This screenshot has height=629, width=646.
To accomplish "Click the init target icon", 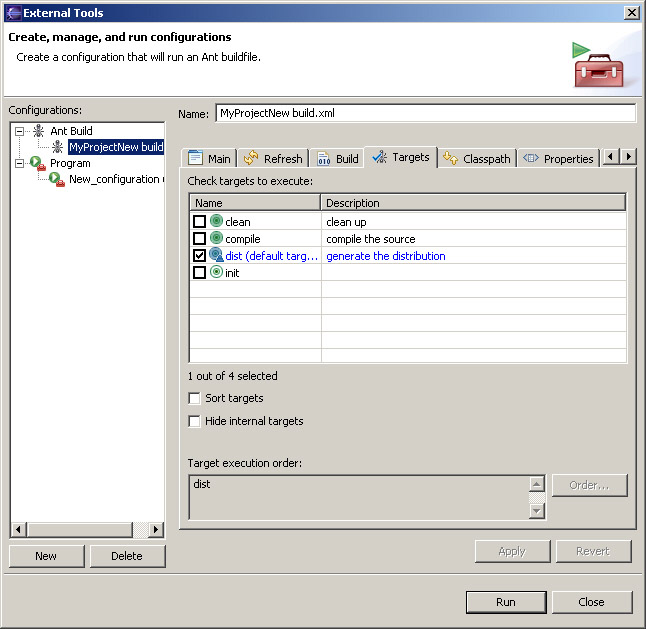I will pos(216,273).
